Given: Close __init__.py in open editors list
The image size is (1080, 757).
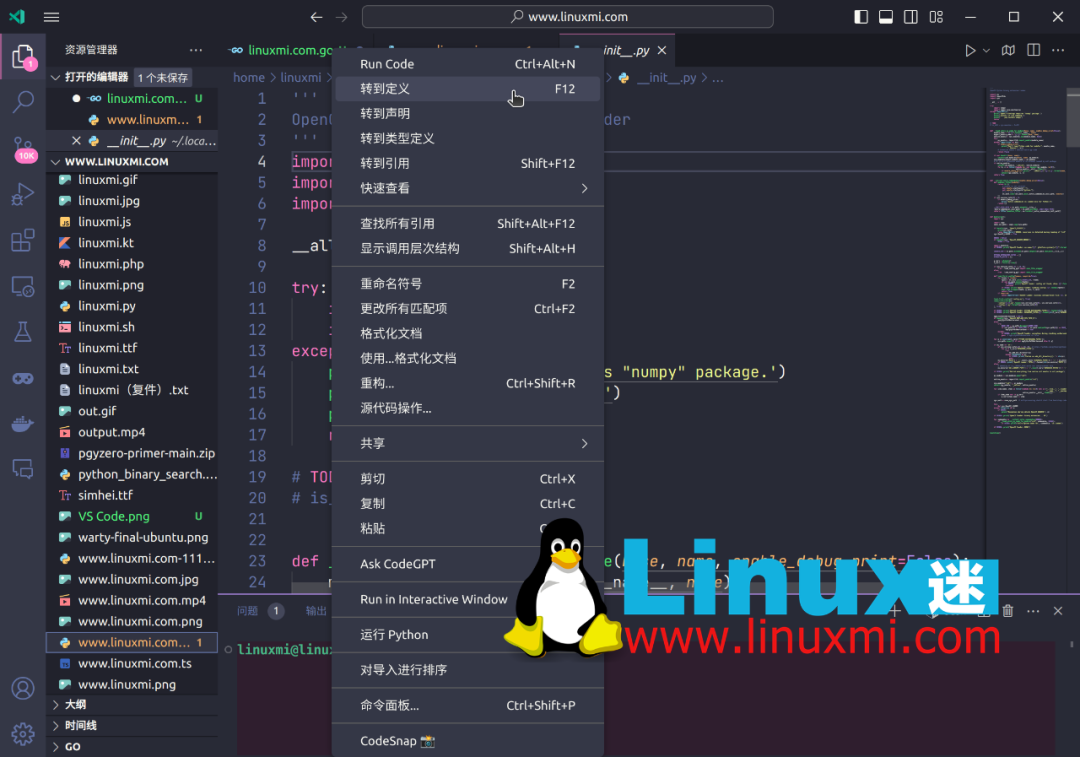Looking at the screenshot, I should (x=76, y=141).
